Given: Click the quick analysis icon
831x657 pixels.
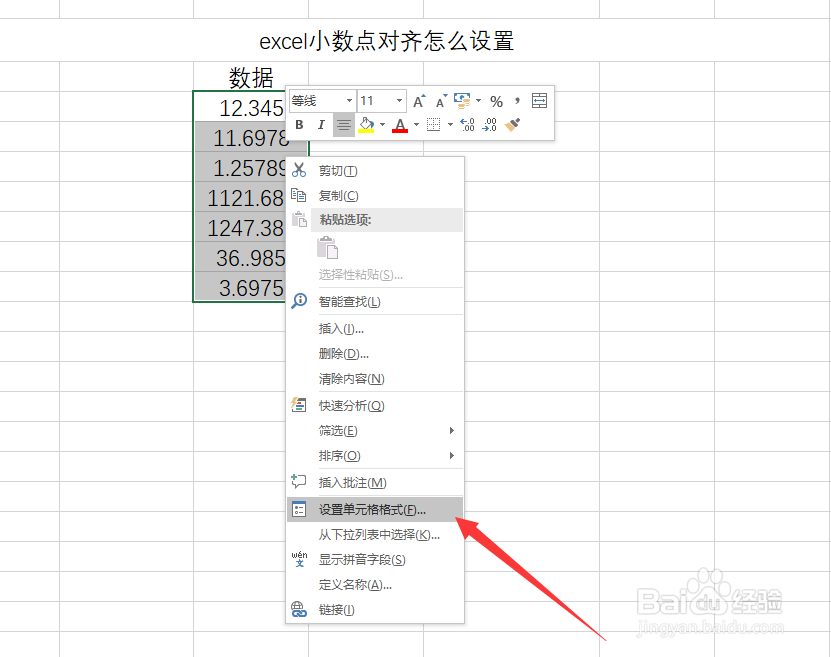Looking at the screenshot, I should pyautogui.click(x=299, y=405).
